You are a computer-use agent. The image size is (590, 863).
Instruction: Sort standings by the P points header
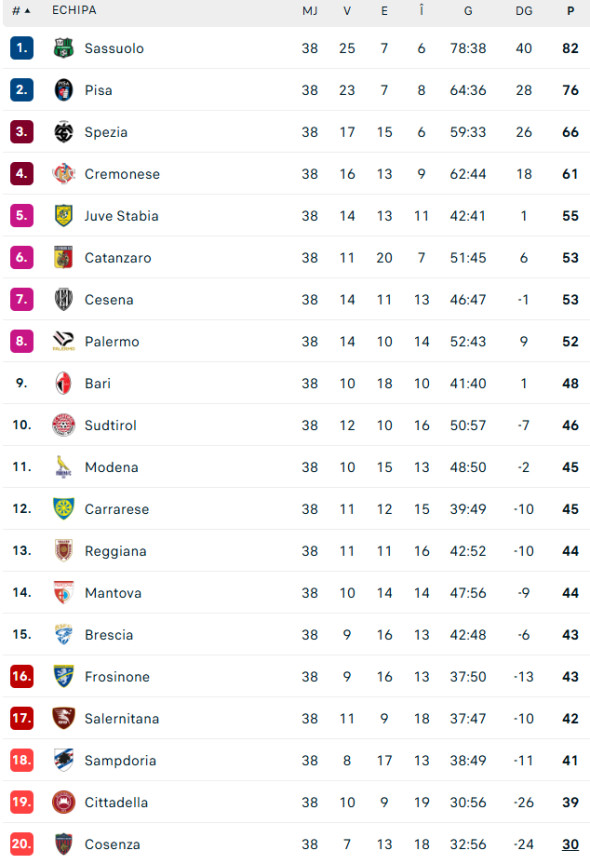point(570,10)
